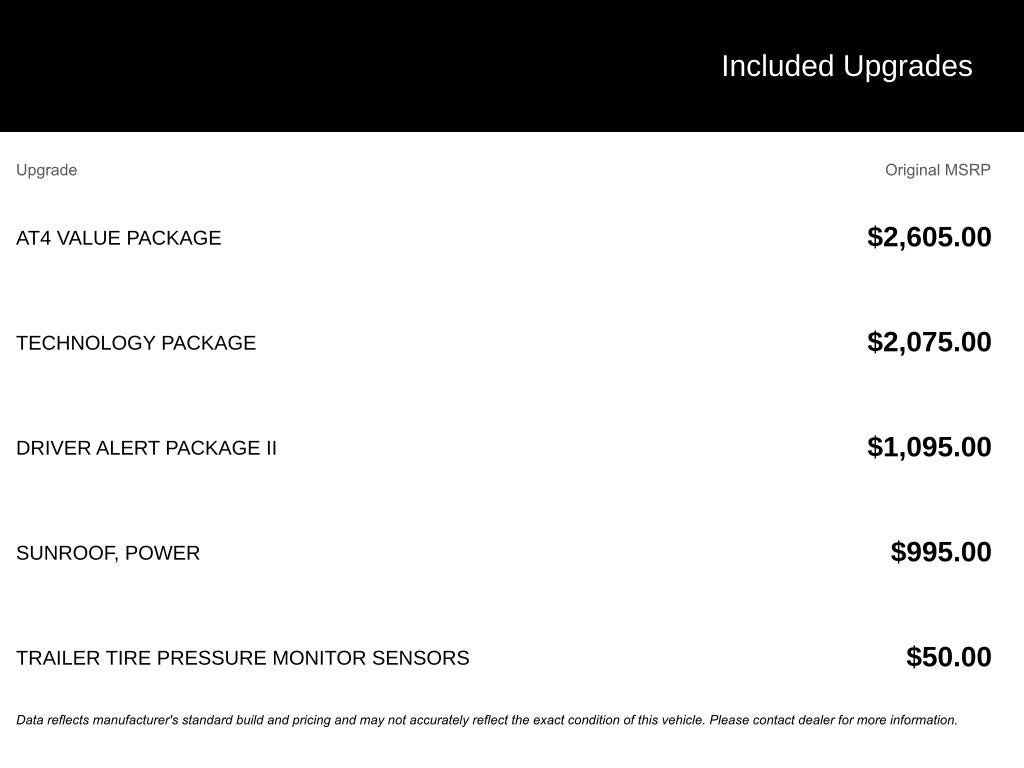Click the $1,095.00 price value
The width and height of the screenshot is (1024, 768).
tap(929, 447)
